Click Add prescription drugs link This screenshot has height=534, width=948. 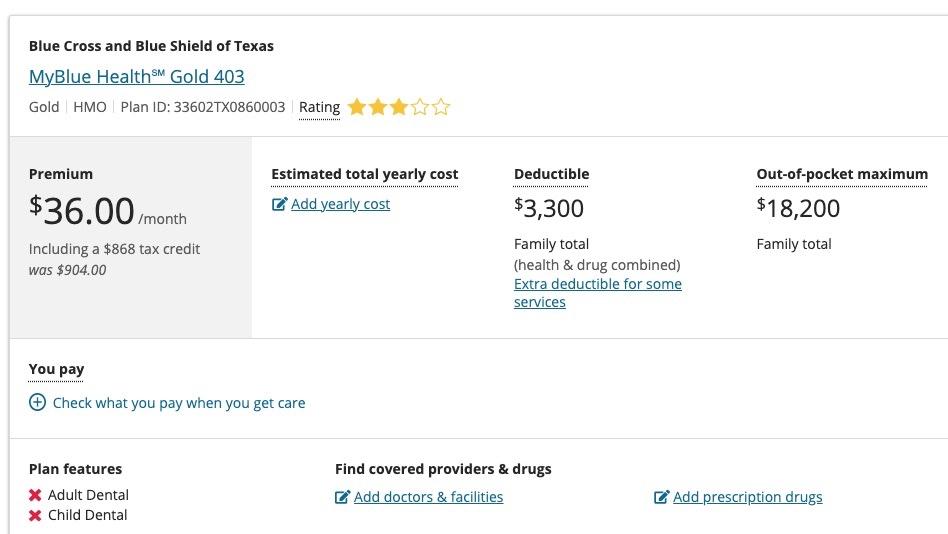(747, 497)
